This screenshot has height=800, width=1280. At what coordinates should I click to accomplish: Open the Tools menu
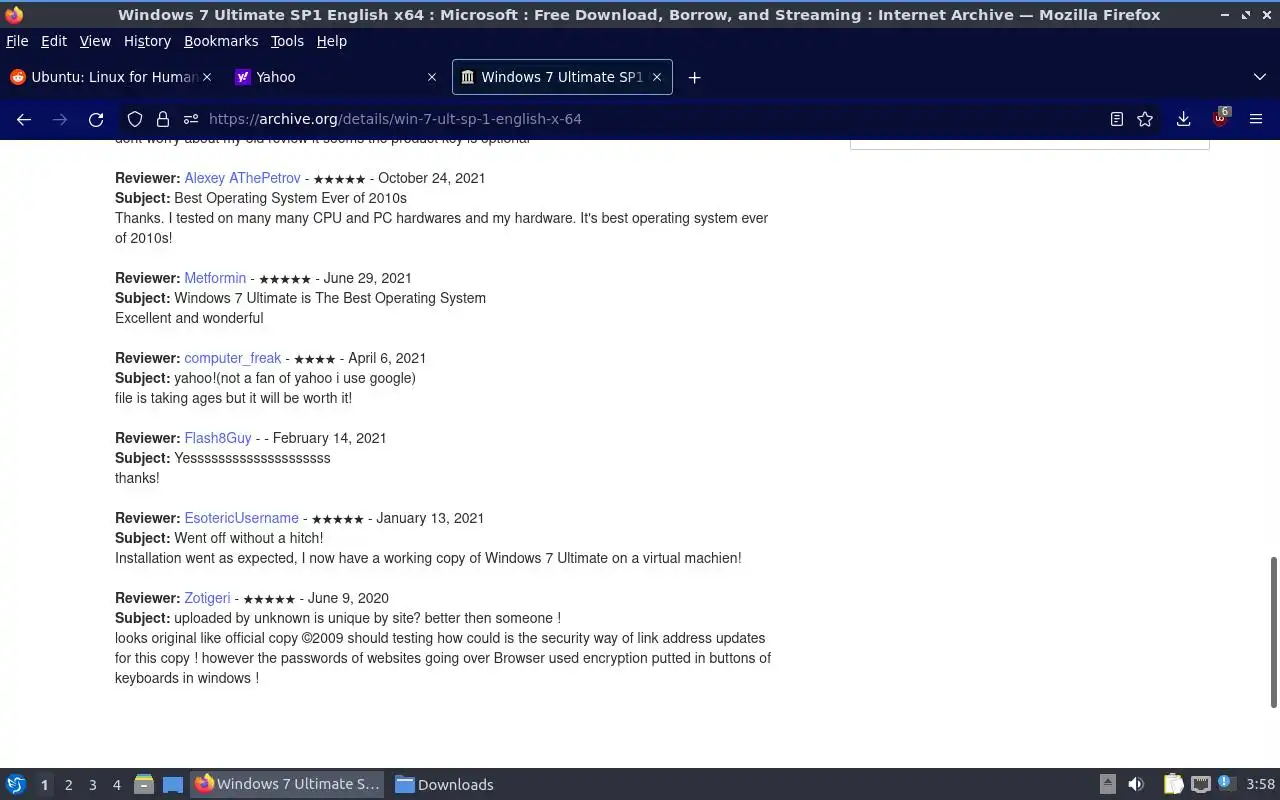point(287,41)
